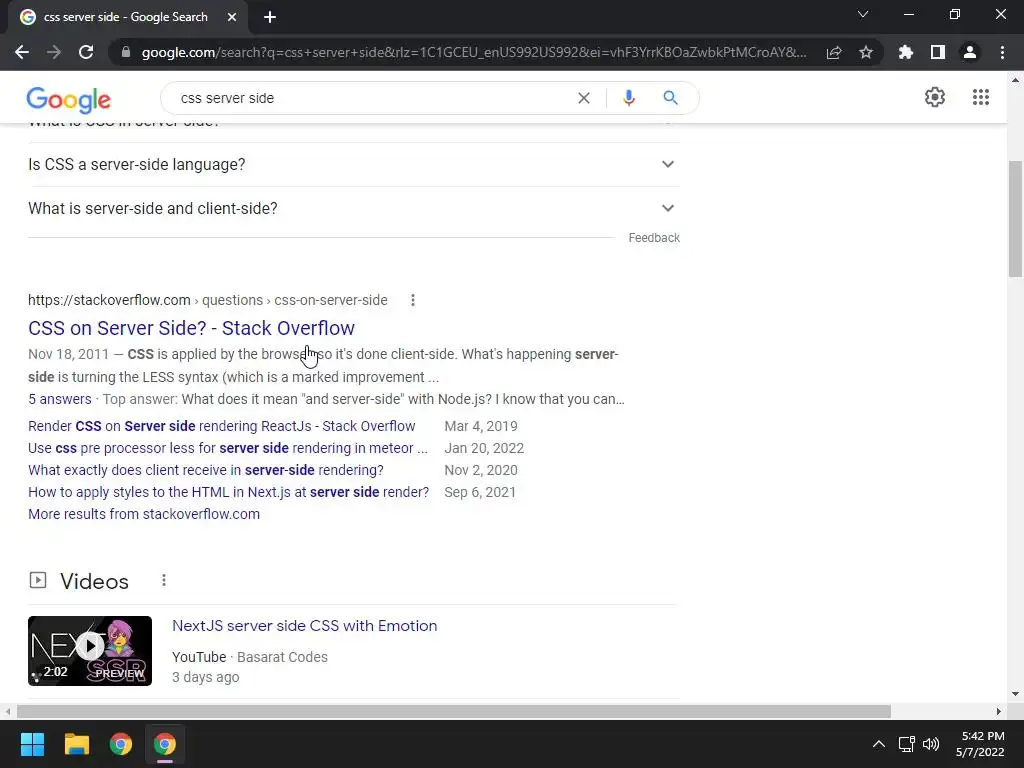The width and height of the screenshot is (1024, 768).
Task: Open the Chrome extensions puzzle icon
Action: point(906,52)
